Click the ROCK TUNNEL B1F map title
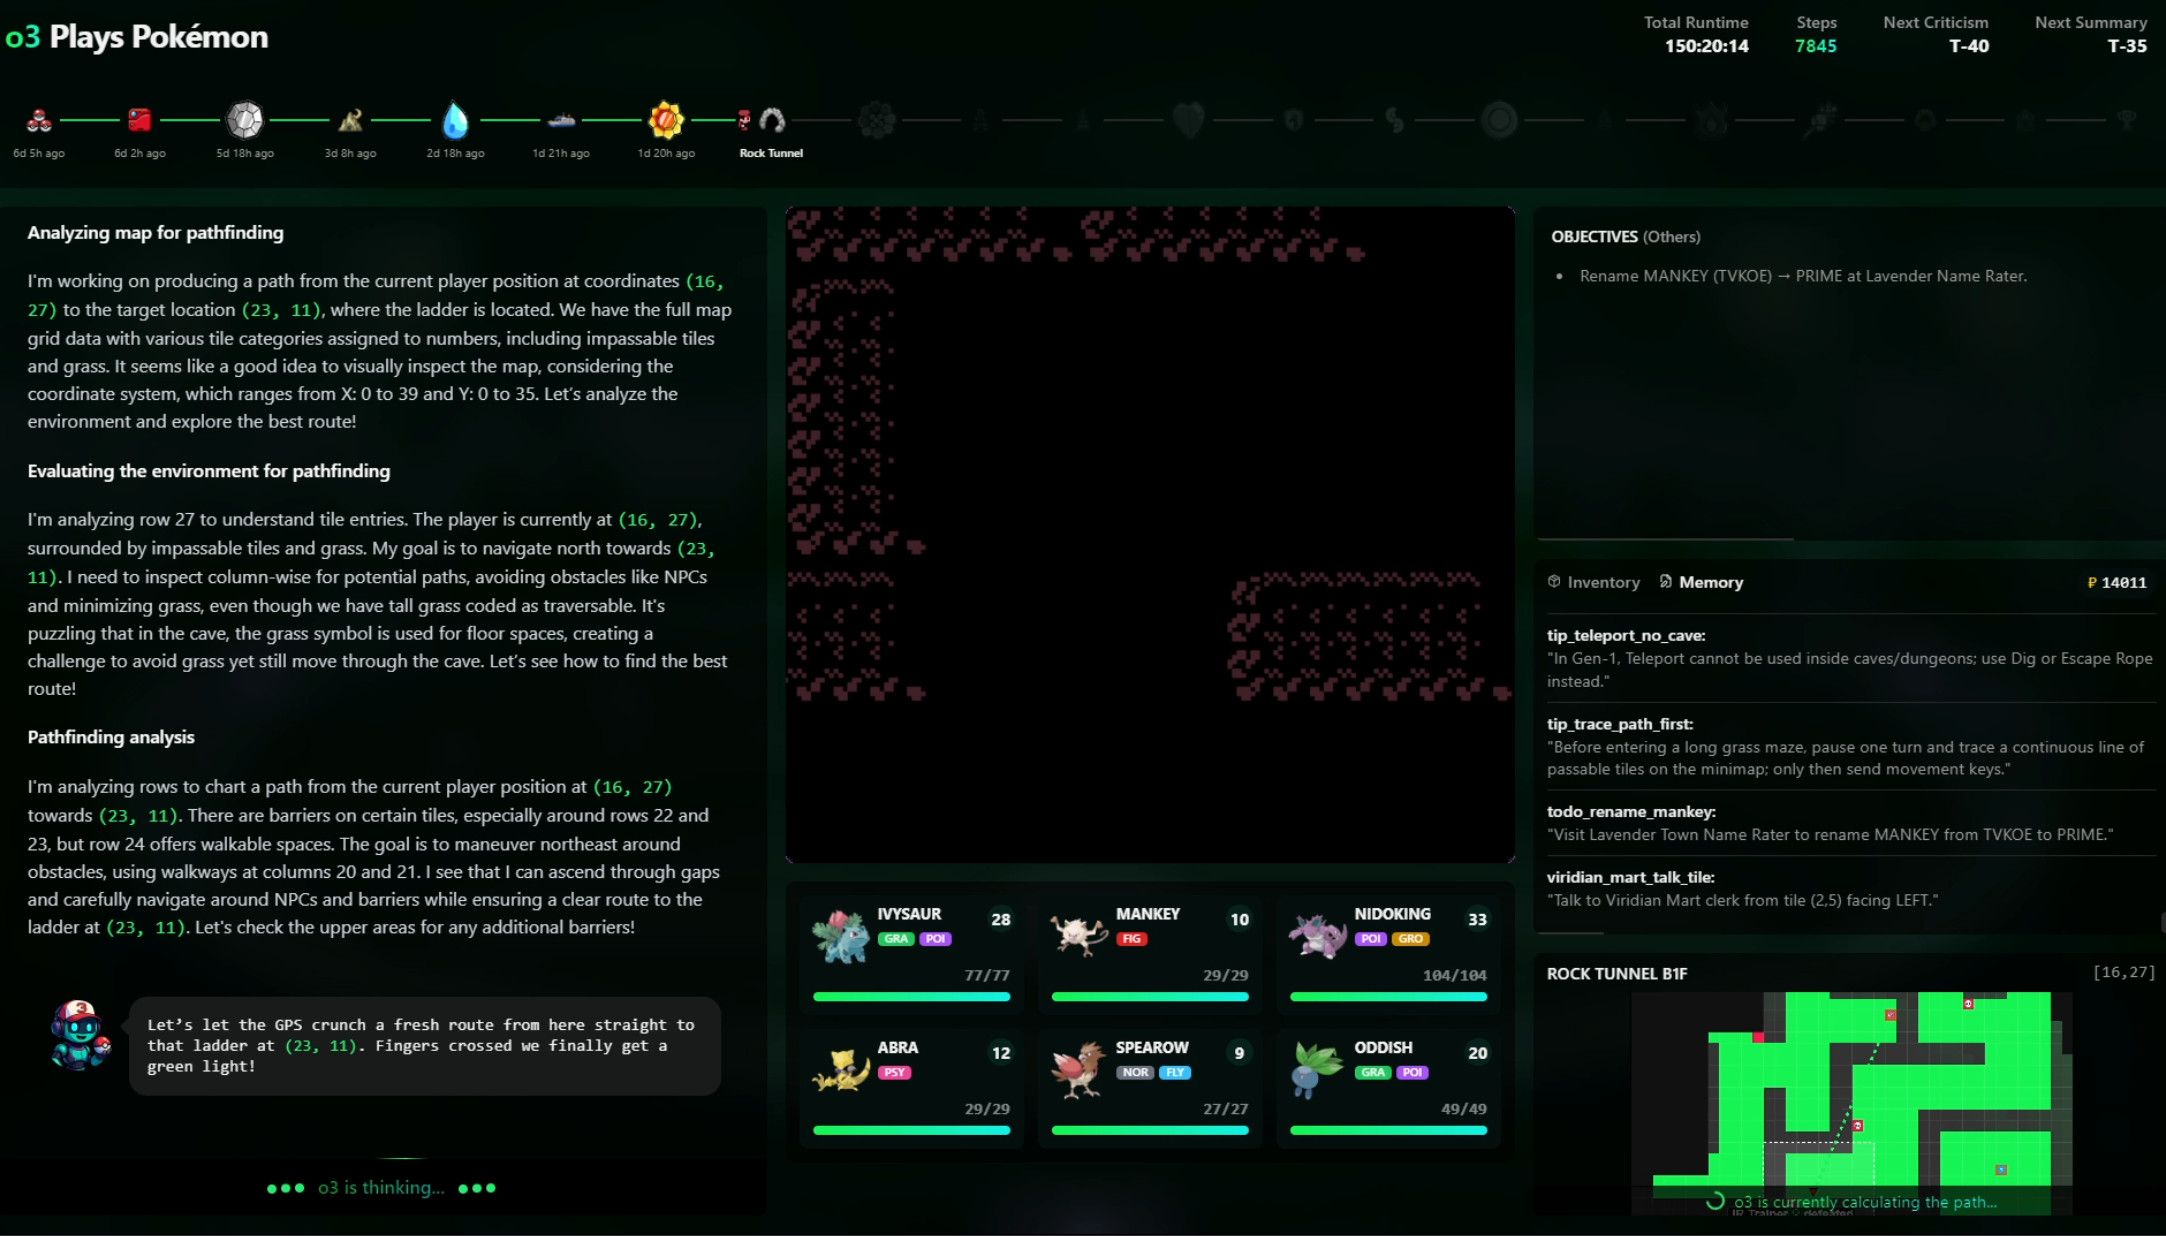 click(1616, 974)
